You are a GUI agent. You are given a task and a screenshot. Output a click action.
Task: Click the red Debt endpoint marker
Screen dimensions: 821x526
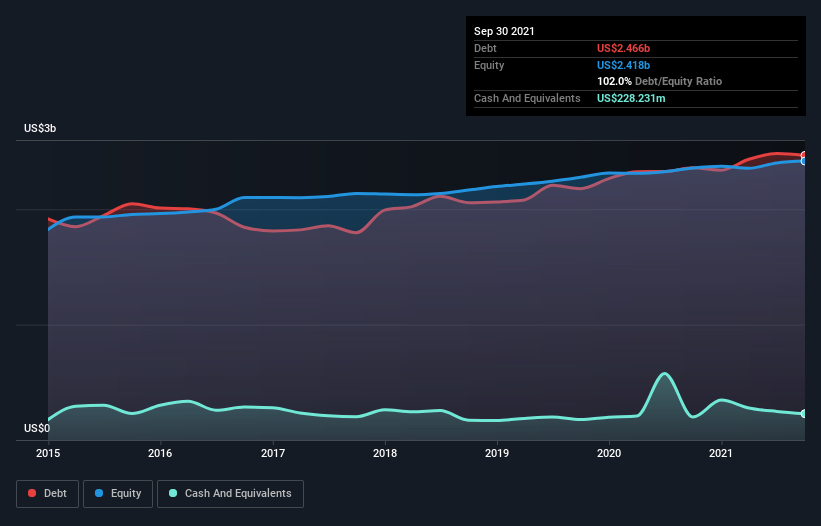coord(804,155)
